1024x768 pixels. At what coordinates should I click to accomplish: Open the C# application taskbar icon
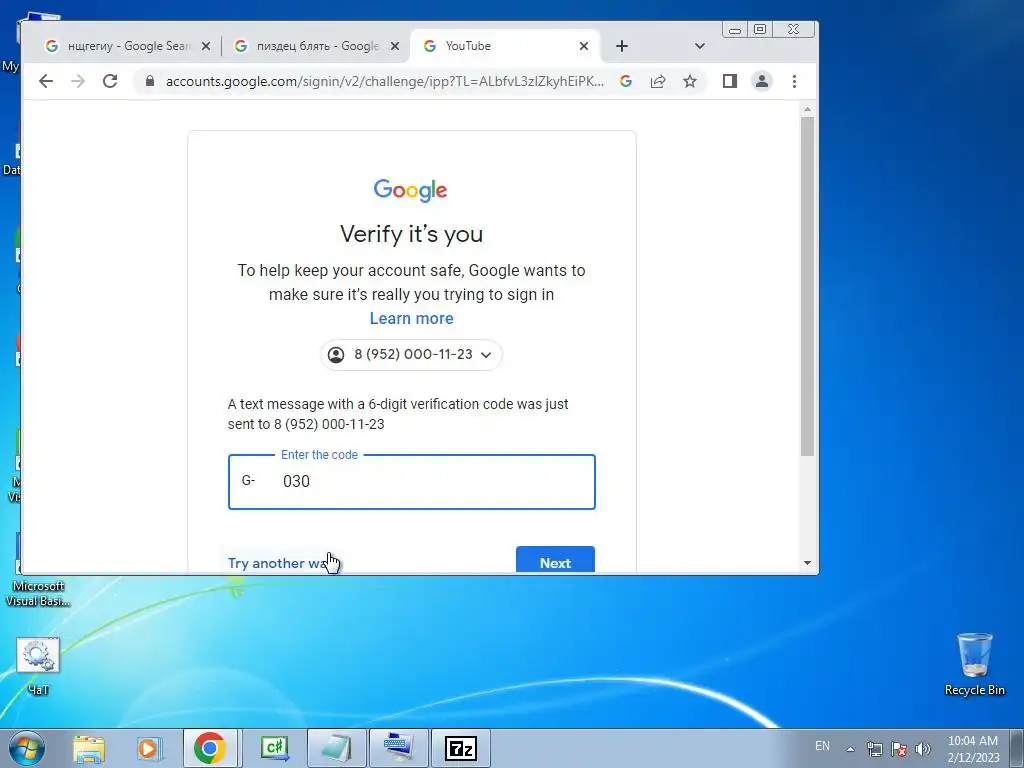[274, 748]
